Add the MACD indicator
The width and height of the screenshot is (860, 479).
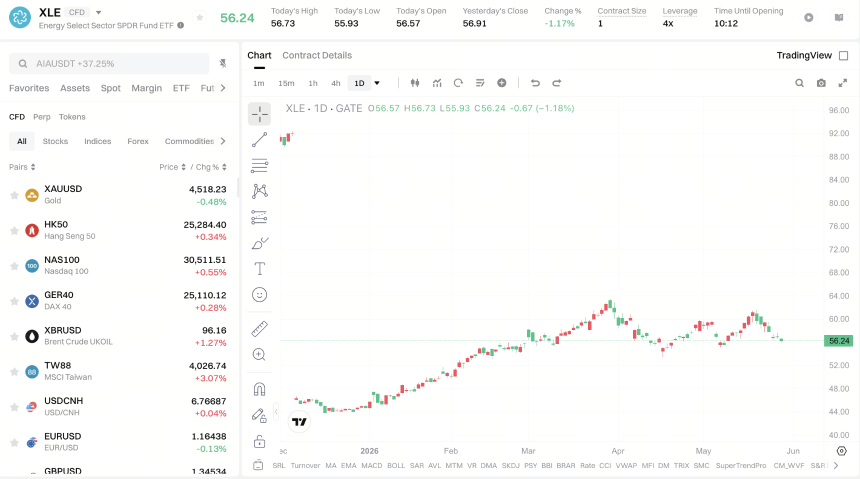(371, 465)
